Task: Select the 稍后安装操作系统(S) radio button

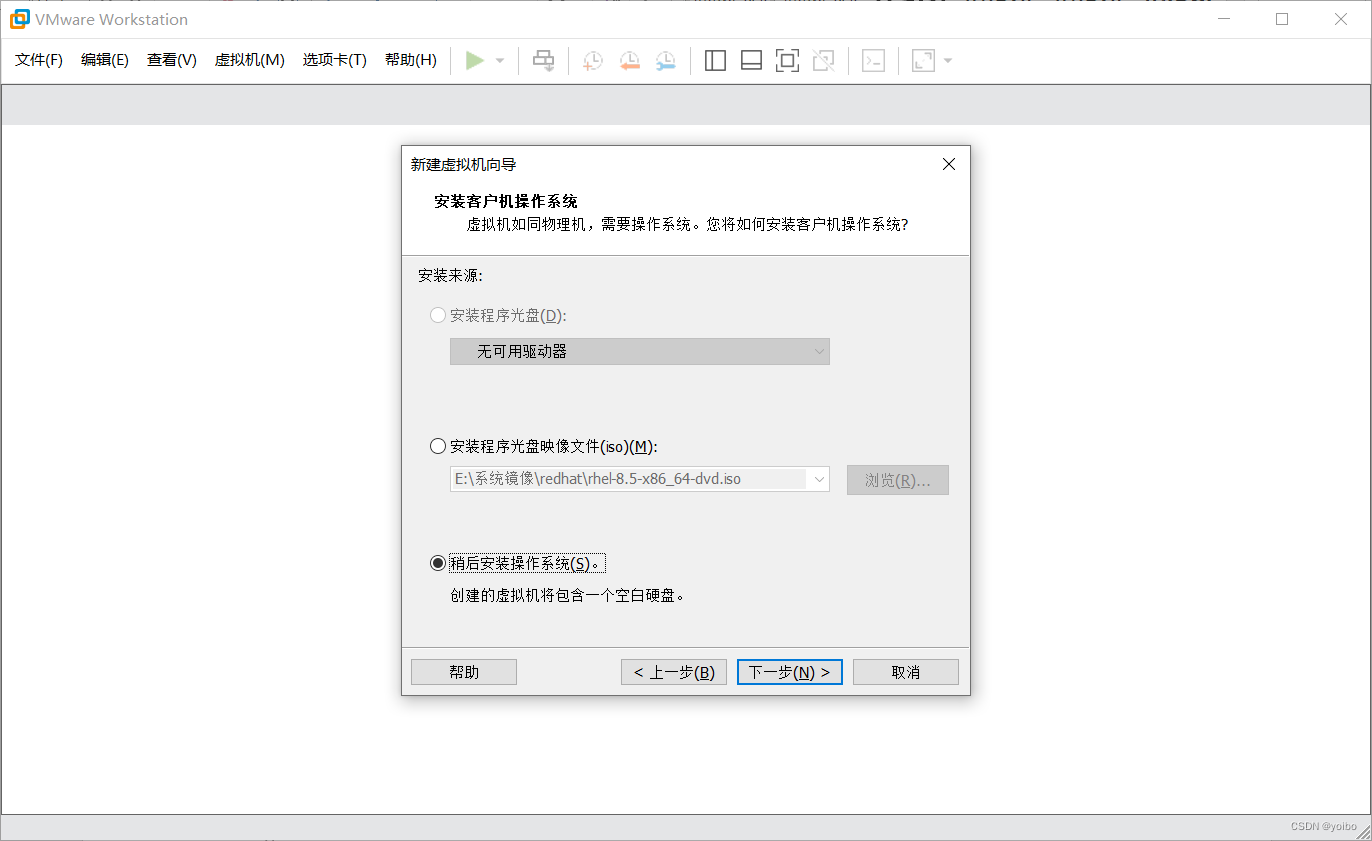Action: click(437, 563)
